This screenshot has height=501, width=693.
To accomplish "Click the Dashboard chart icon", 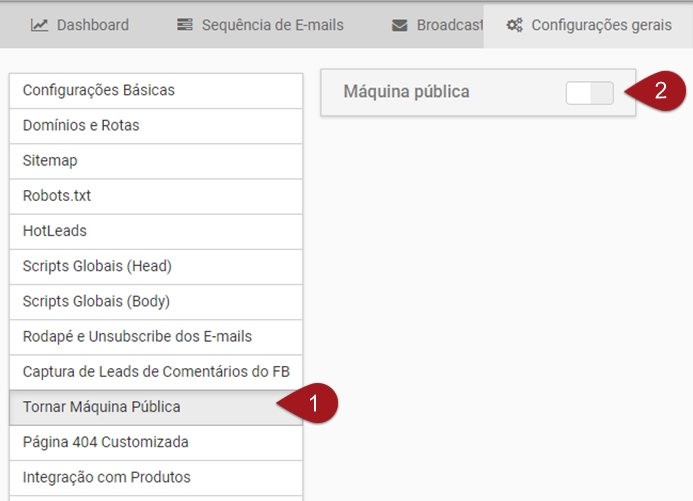I will 40,25.
